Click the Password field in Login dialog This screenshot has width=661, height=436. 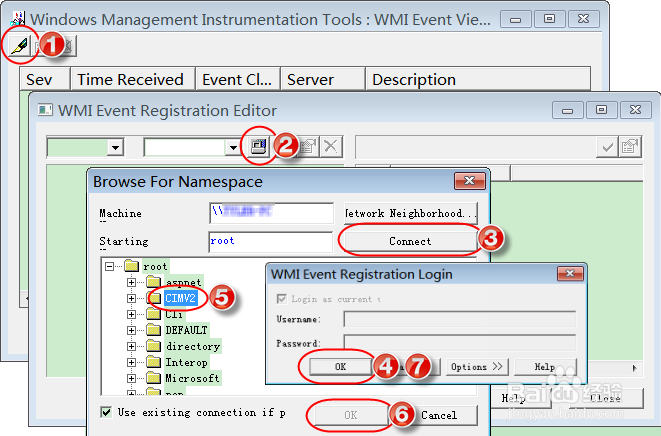point(459,342)
